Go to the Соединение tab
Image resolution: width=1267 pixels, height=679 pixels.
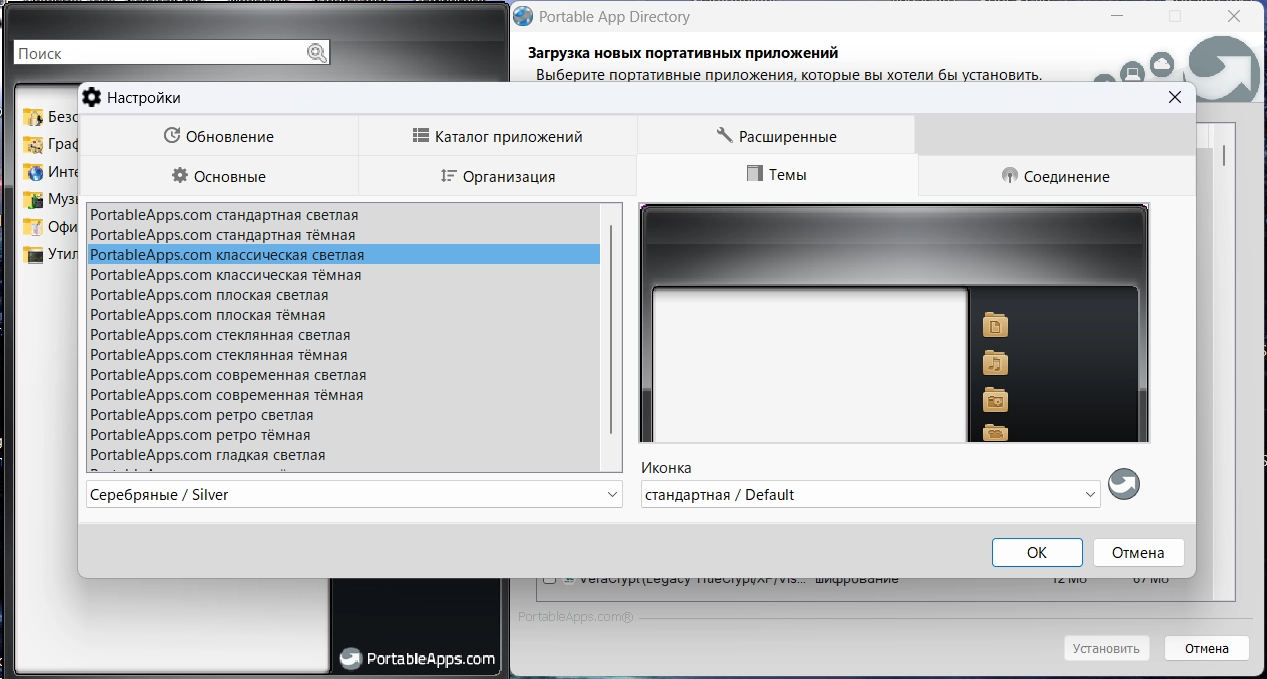coord(1056,176)
